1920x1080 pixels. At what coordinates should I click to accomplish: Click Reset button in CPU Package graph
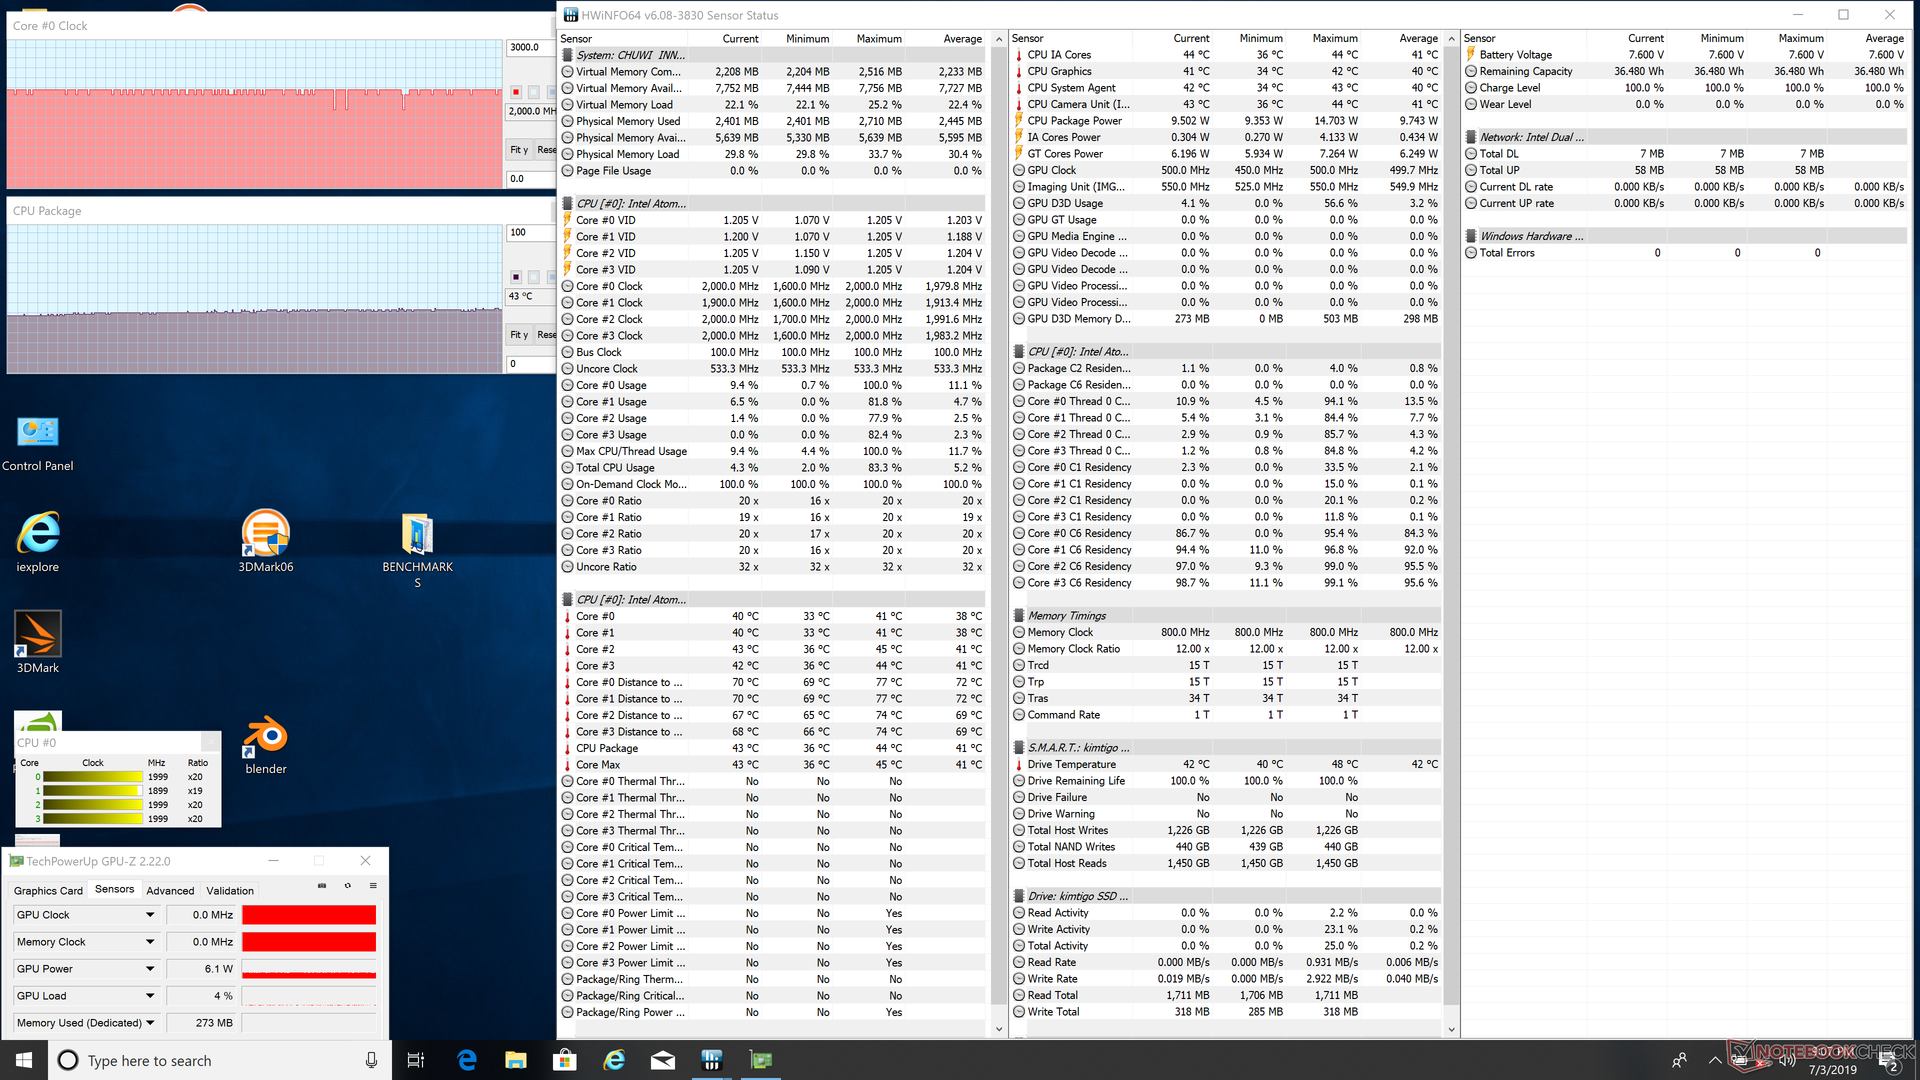pos(545,335)
